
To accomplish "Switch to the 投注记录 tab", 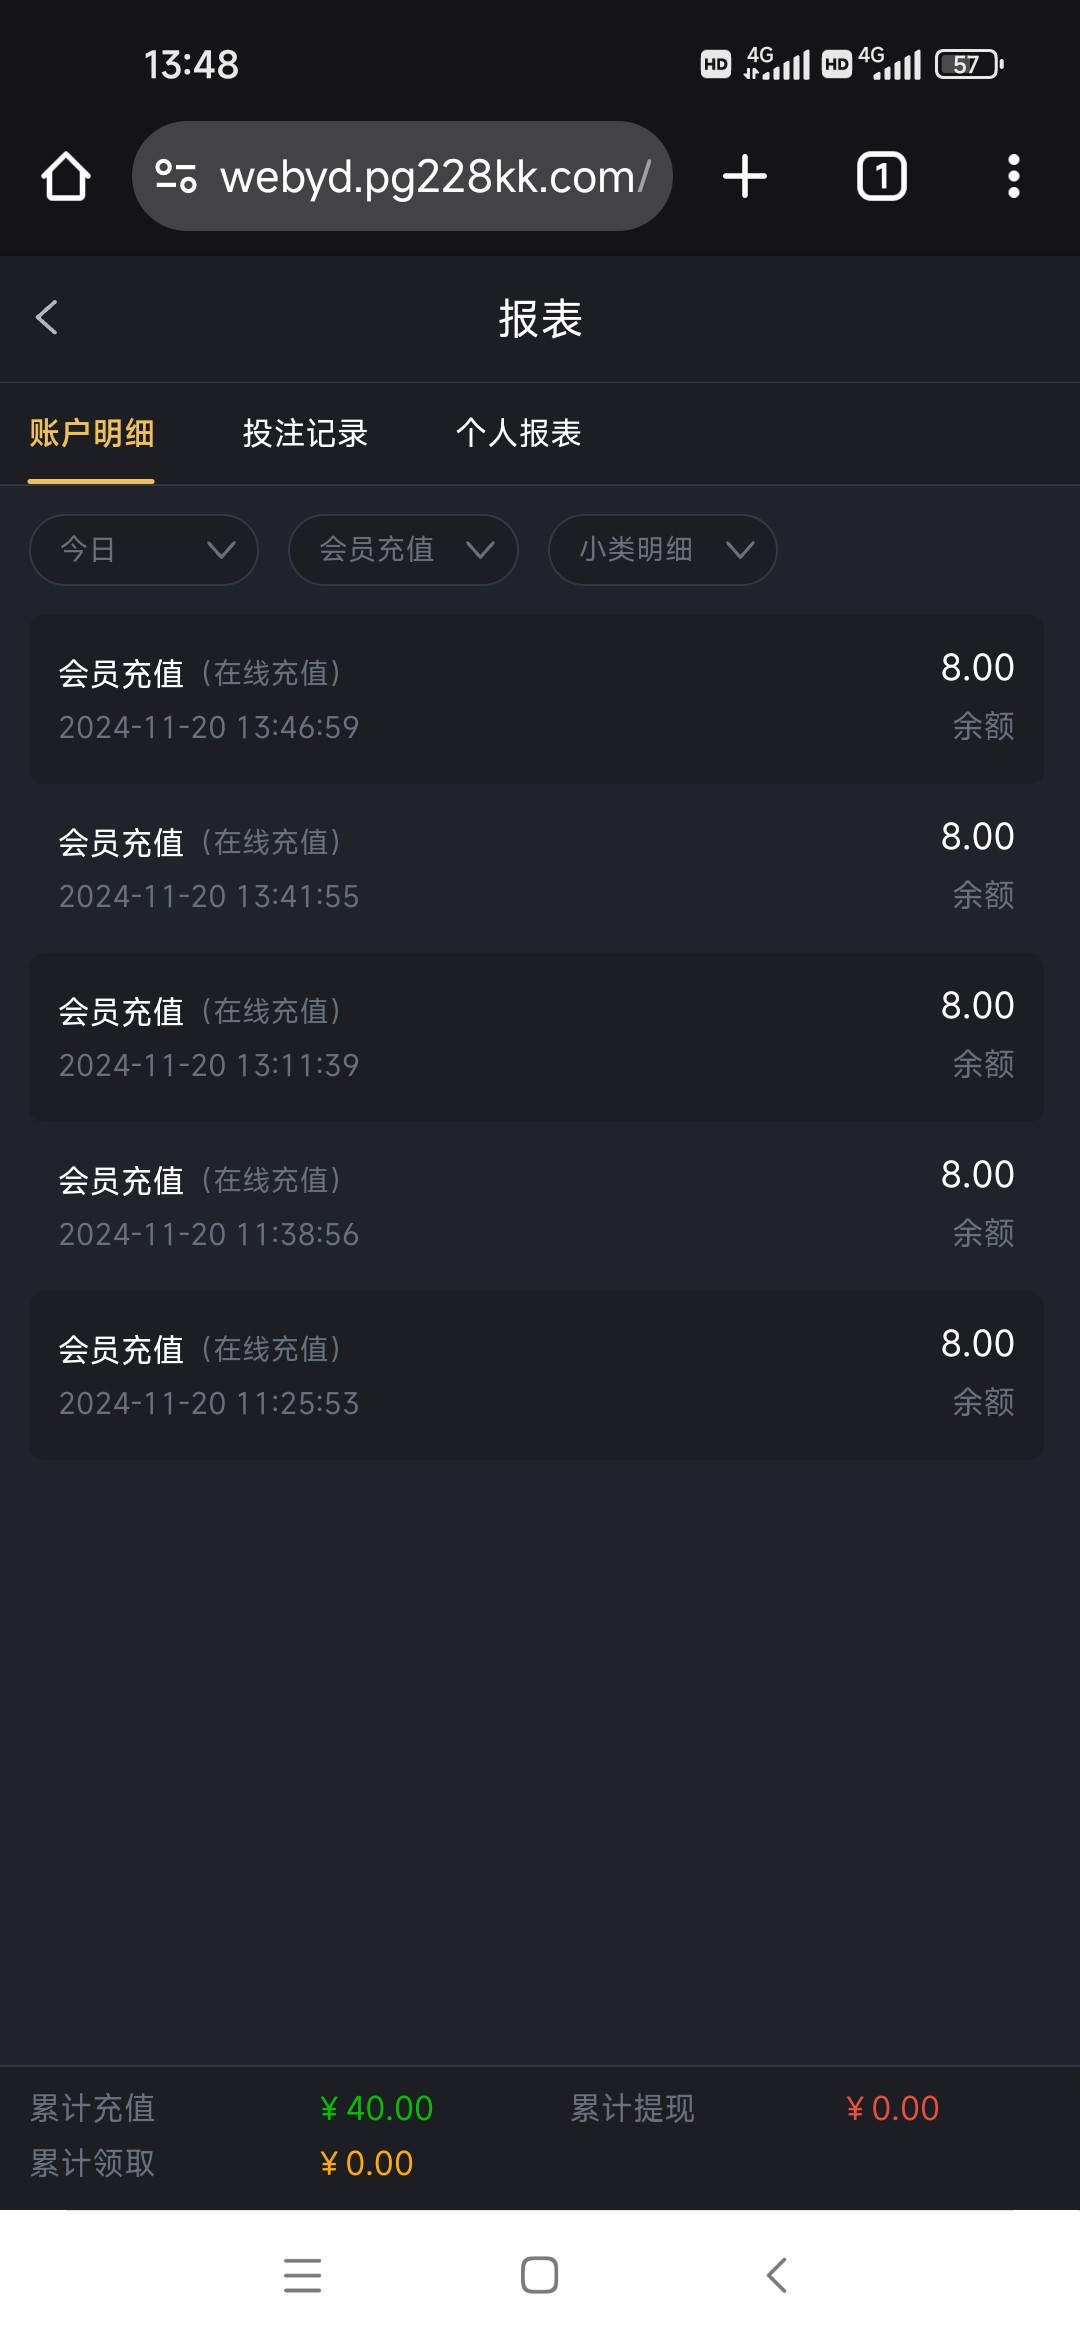I will click(305, 433).
